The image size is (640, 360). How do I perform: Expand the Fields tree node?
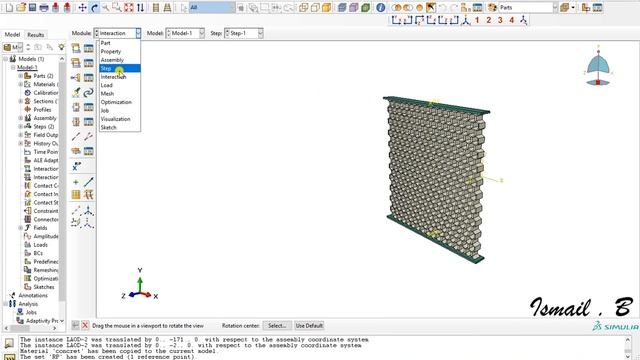[20, 228]
